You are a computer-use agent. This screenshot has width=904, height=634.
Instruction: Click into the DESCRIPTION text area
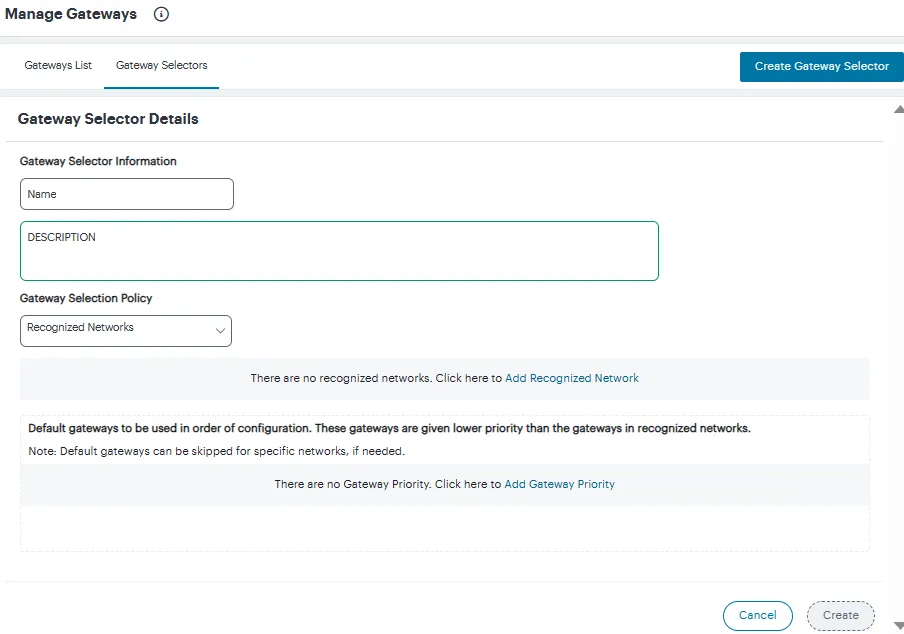[x=339, y=251]
